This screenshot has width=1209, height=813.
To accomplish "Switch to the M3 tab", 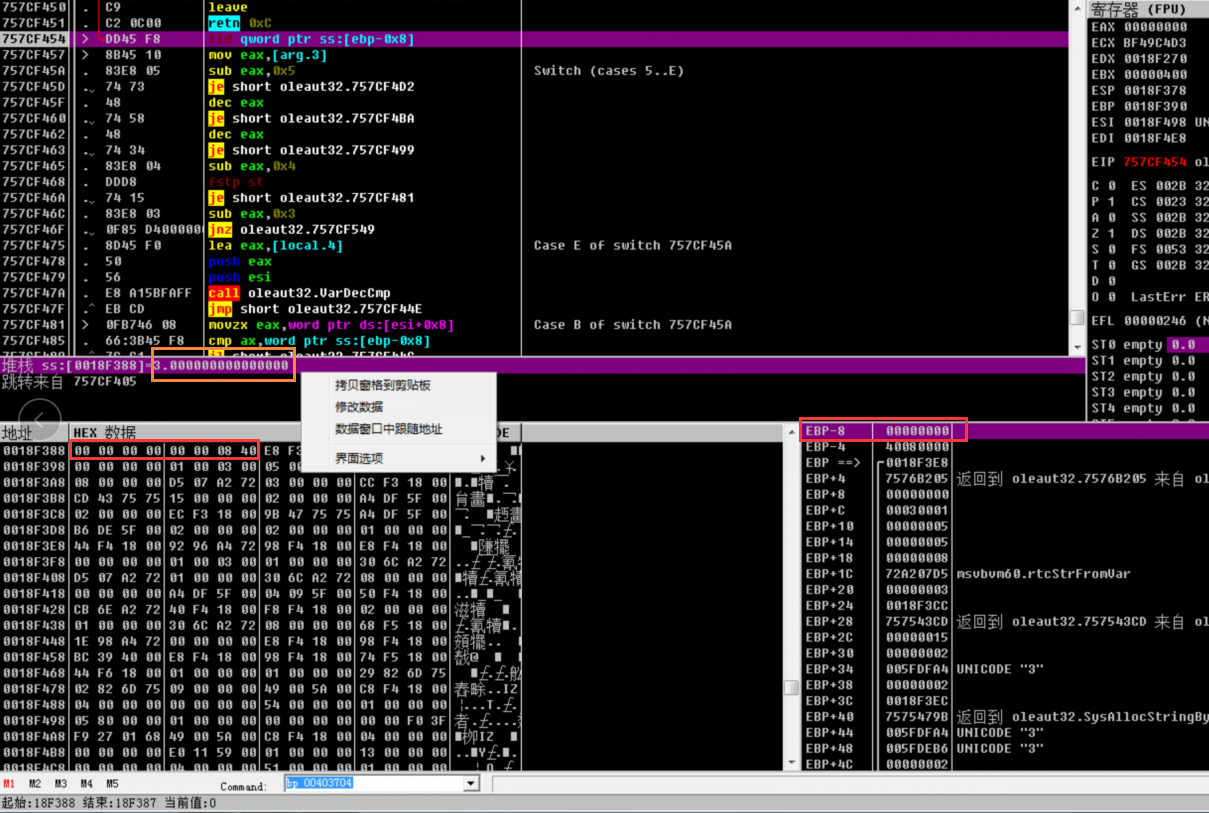I will [x=61, y=784].
